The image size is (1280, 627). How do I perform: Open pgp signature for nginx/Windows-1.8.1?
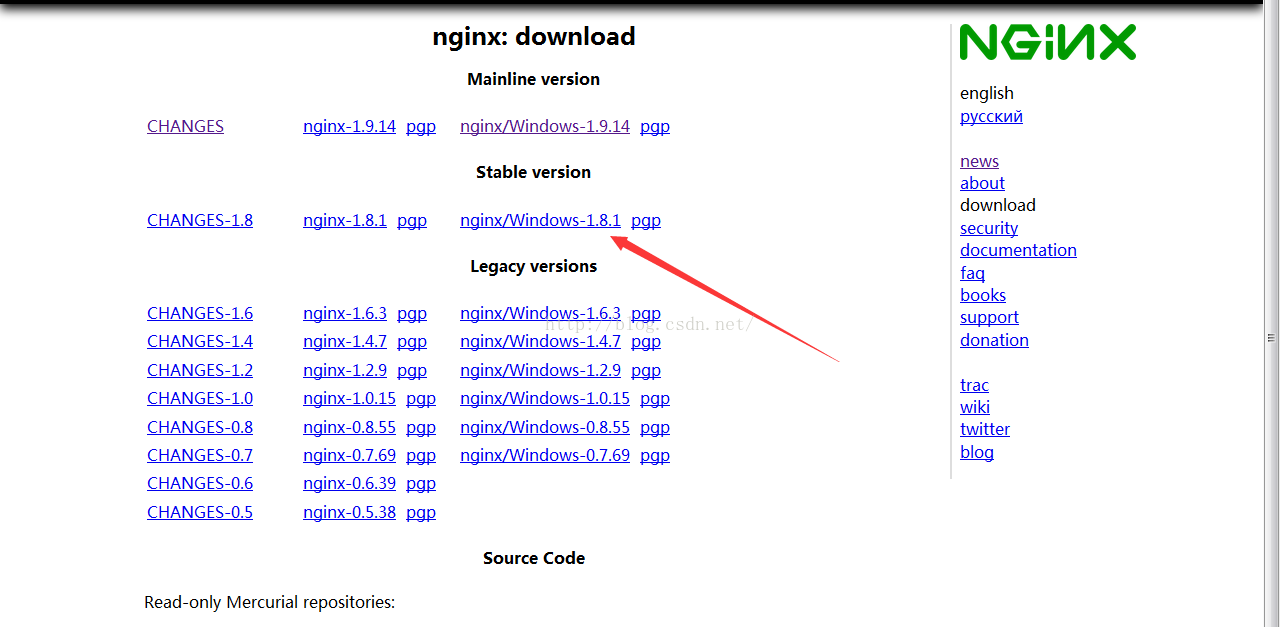point(646,221)
